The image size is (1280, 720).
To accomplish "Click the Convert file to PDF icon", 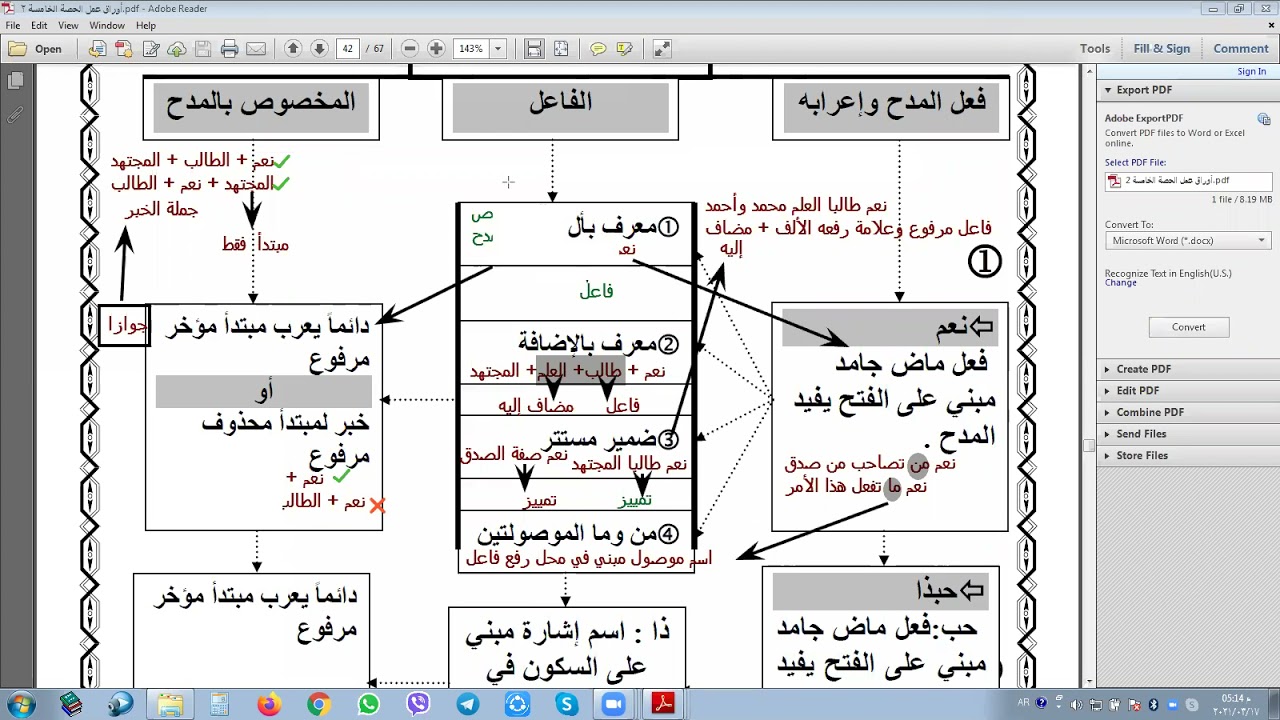I will (97, 48).
